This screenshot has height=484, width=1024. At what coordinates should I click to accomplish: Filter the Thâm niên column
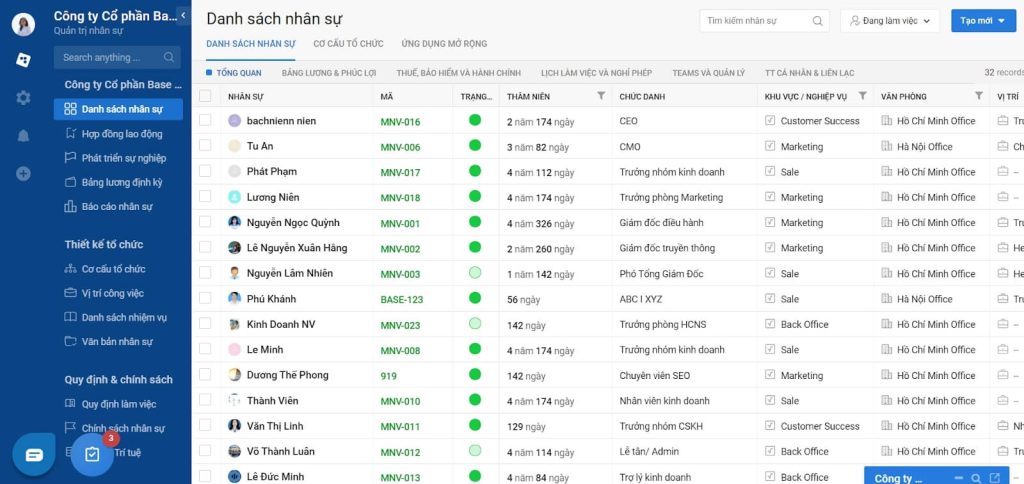[x=601, y=96]
